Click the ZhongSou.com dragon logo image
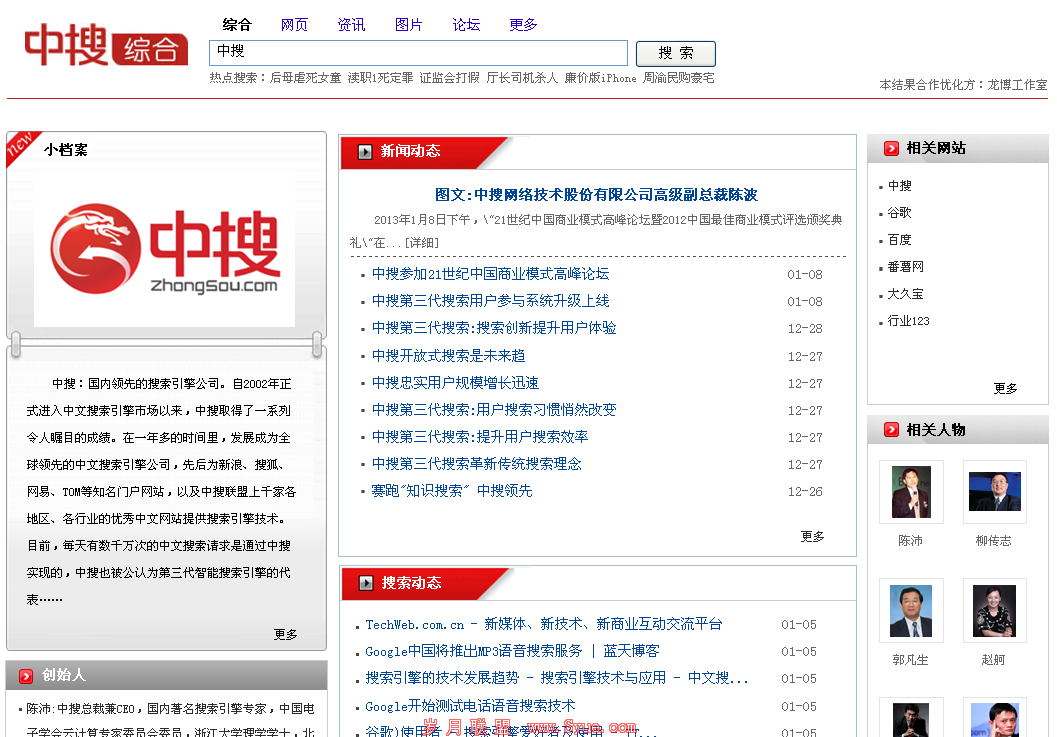This screenshot has width=1057, height=737. tap(164, 249)
